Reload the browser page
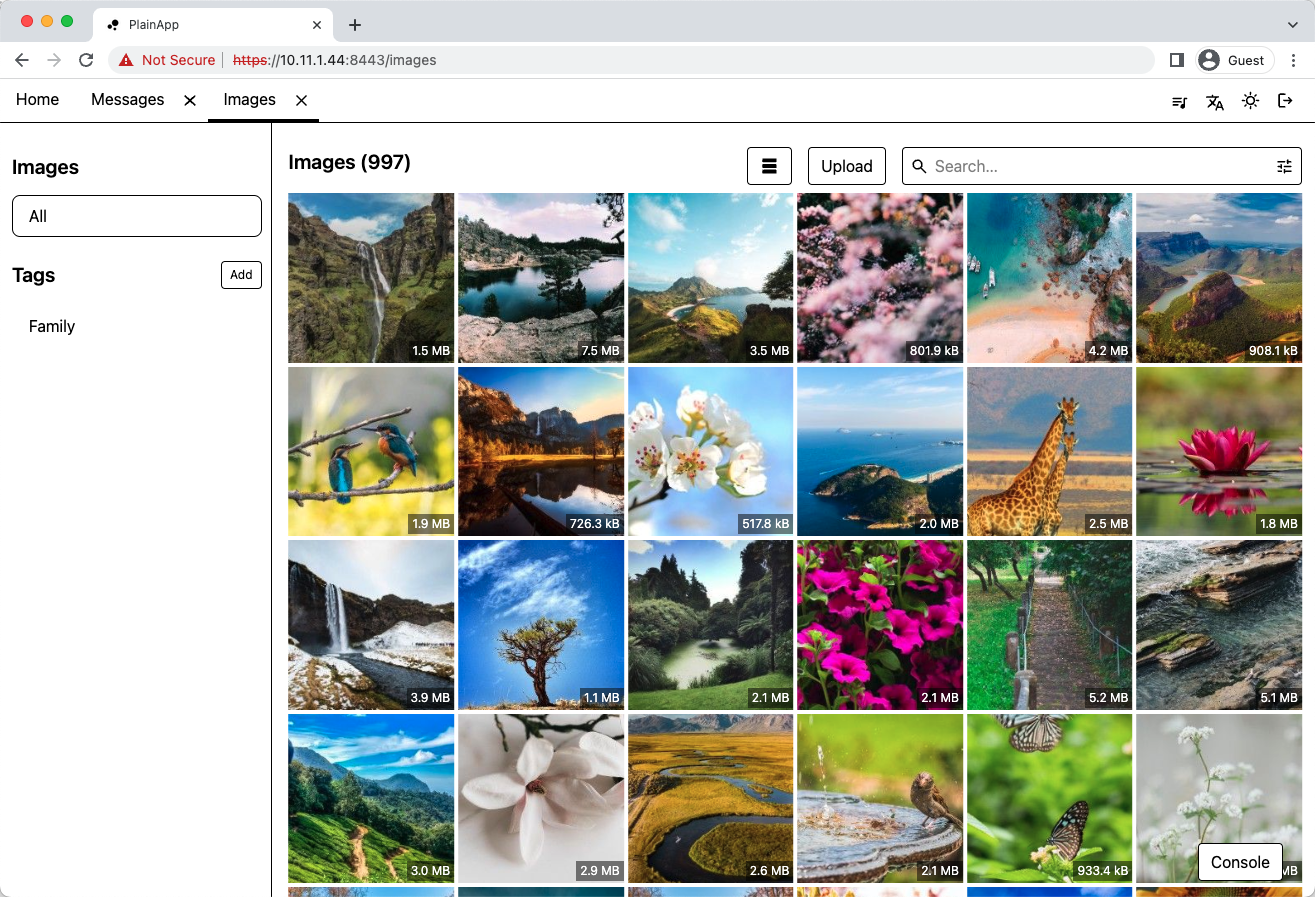Viewport: 1315px width, 897px height. click(x=86, y=60)
